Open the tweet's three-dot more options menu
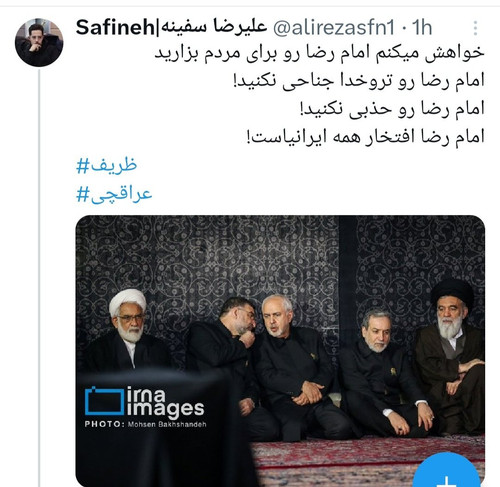 point(475,28)
